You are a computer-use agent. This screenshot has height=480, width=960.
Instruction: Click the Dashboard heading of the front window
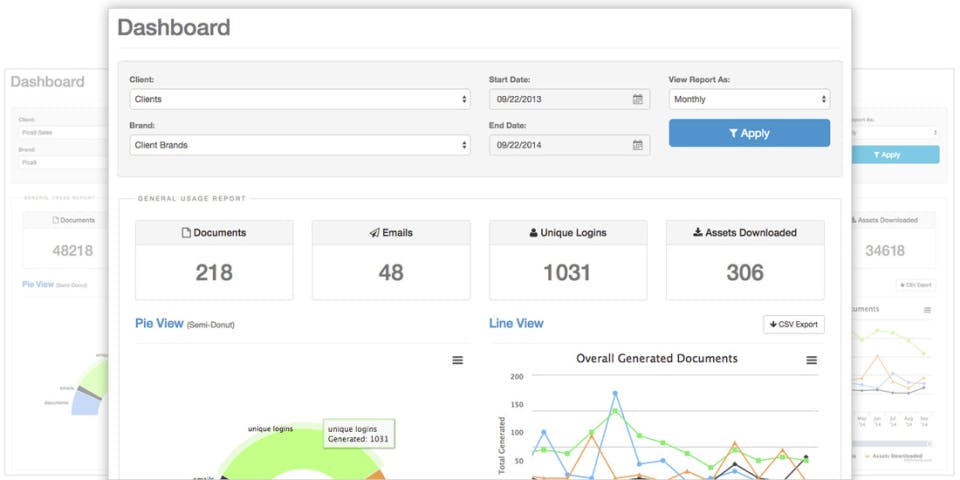(x=174, y=28)
